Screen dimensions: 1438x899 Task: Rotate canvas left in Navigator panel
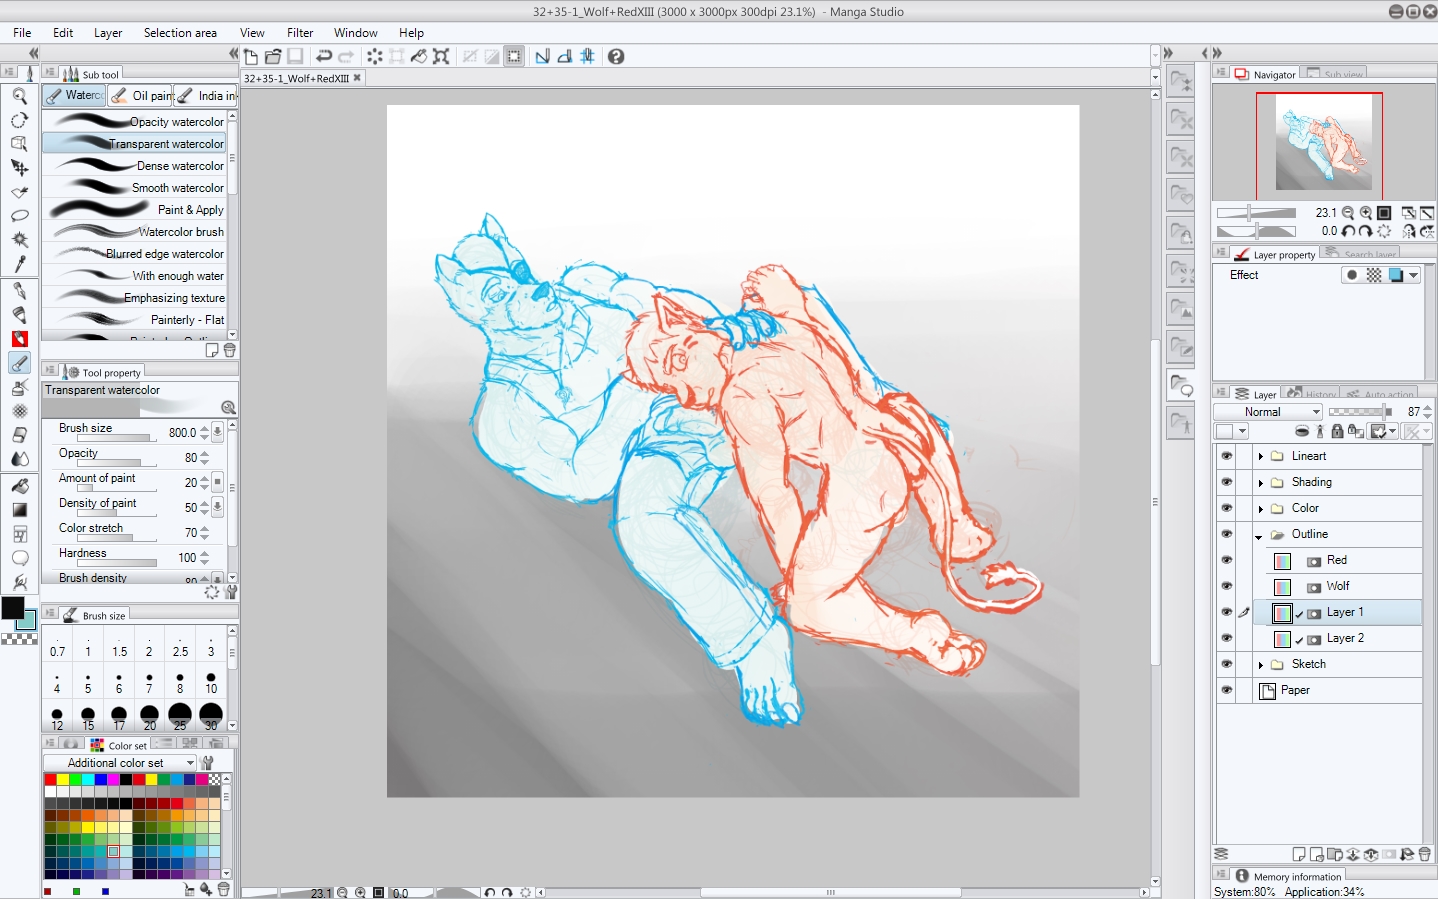point(1348,231)
